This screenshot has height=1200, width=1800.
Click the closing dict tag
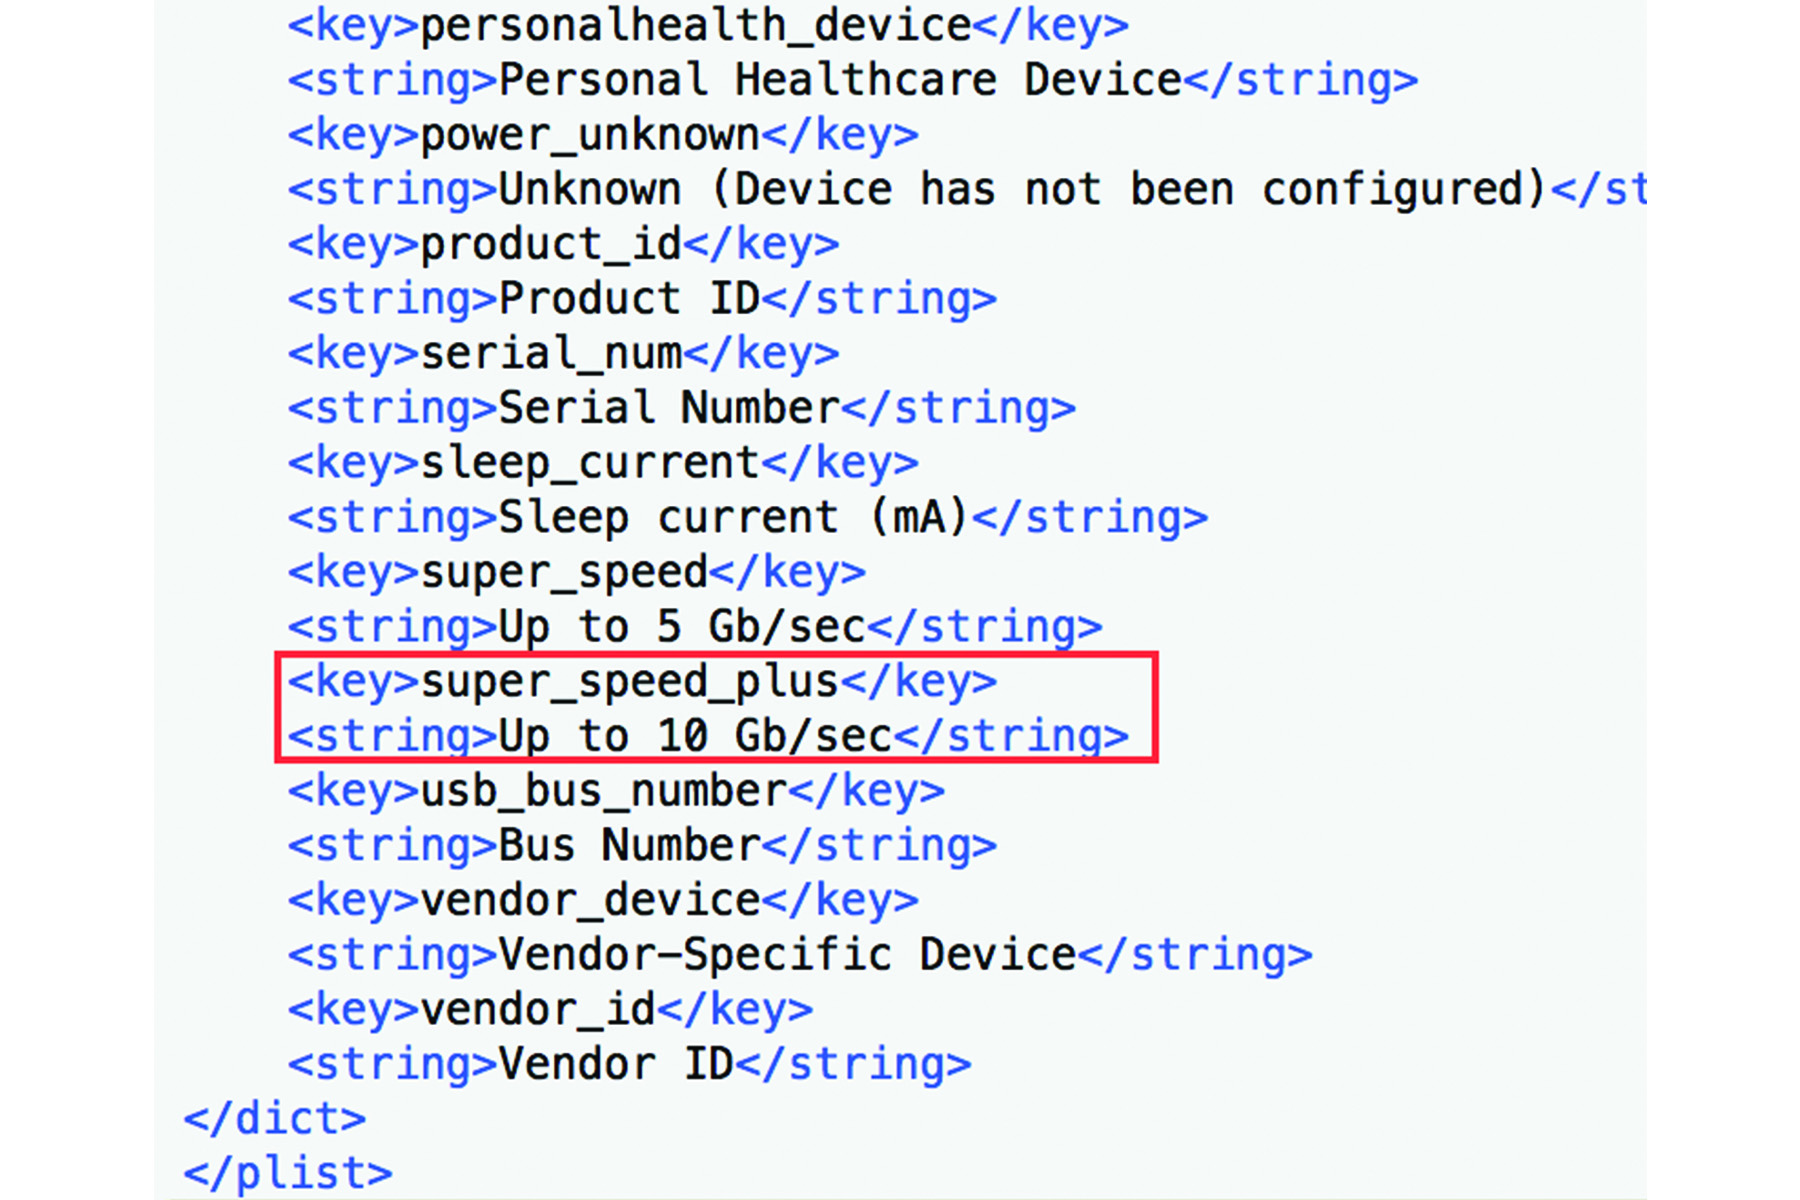[275, 1119]
